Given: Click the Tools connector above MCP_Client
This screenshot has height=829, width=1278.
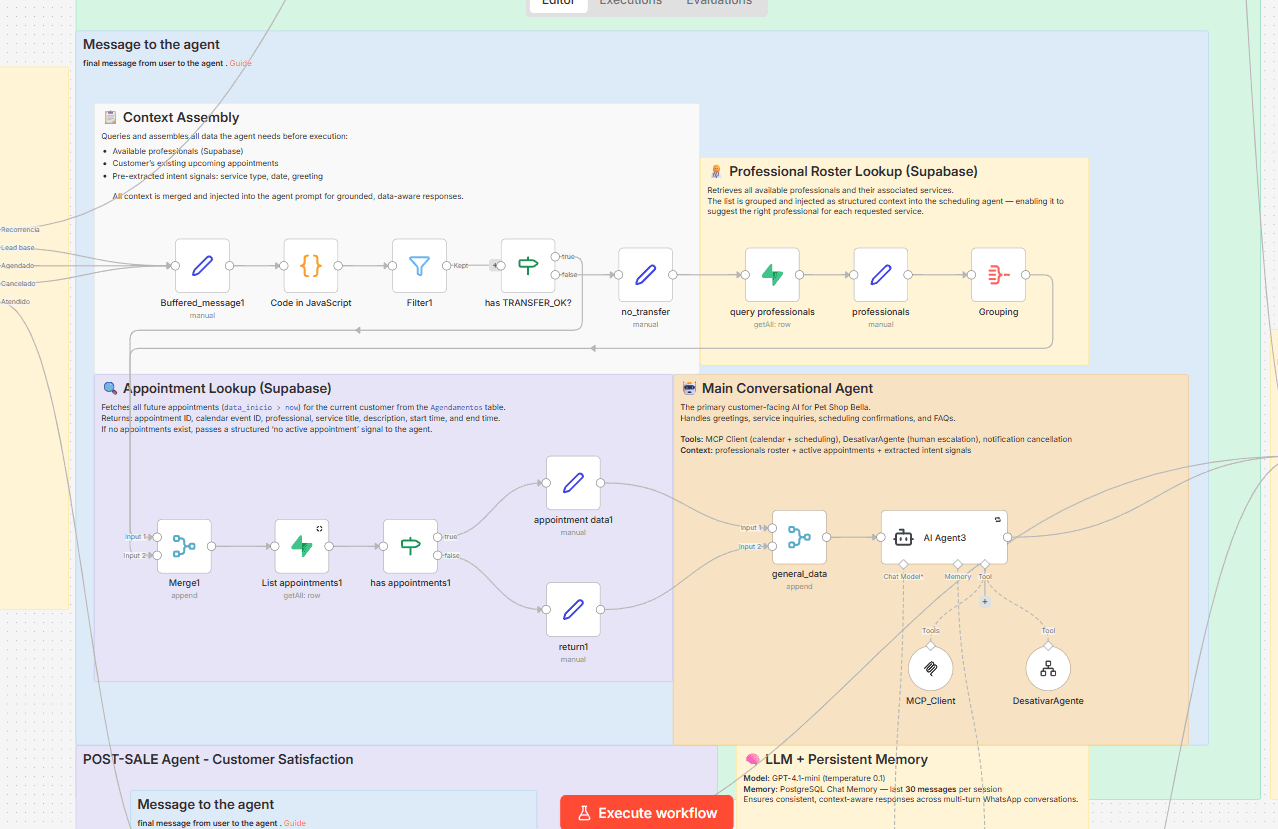Looking at the screenshot, I should coord(930,646).
